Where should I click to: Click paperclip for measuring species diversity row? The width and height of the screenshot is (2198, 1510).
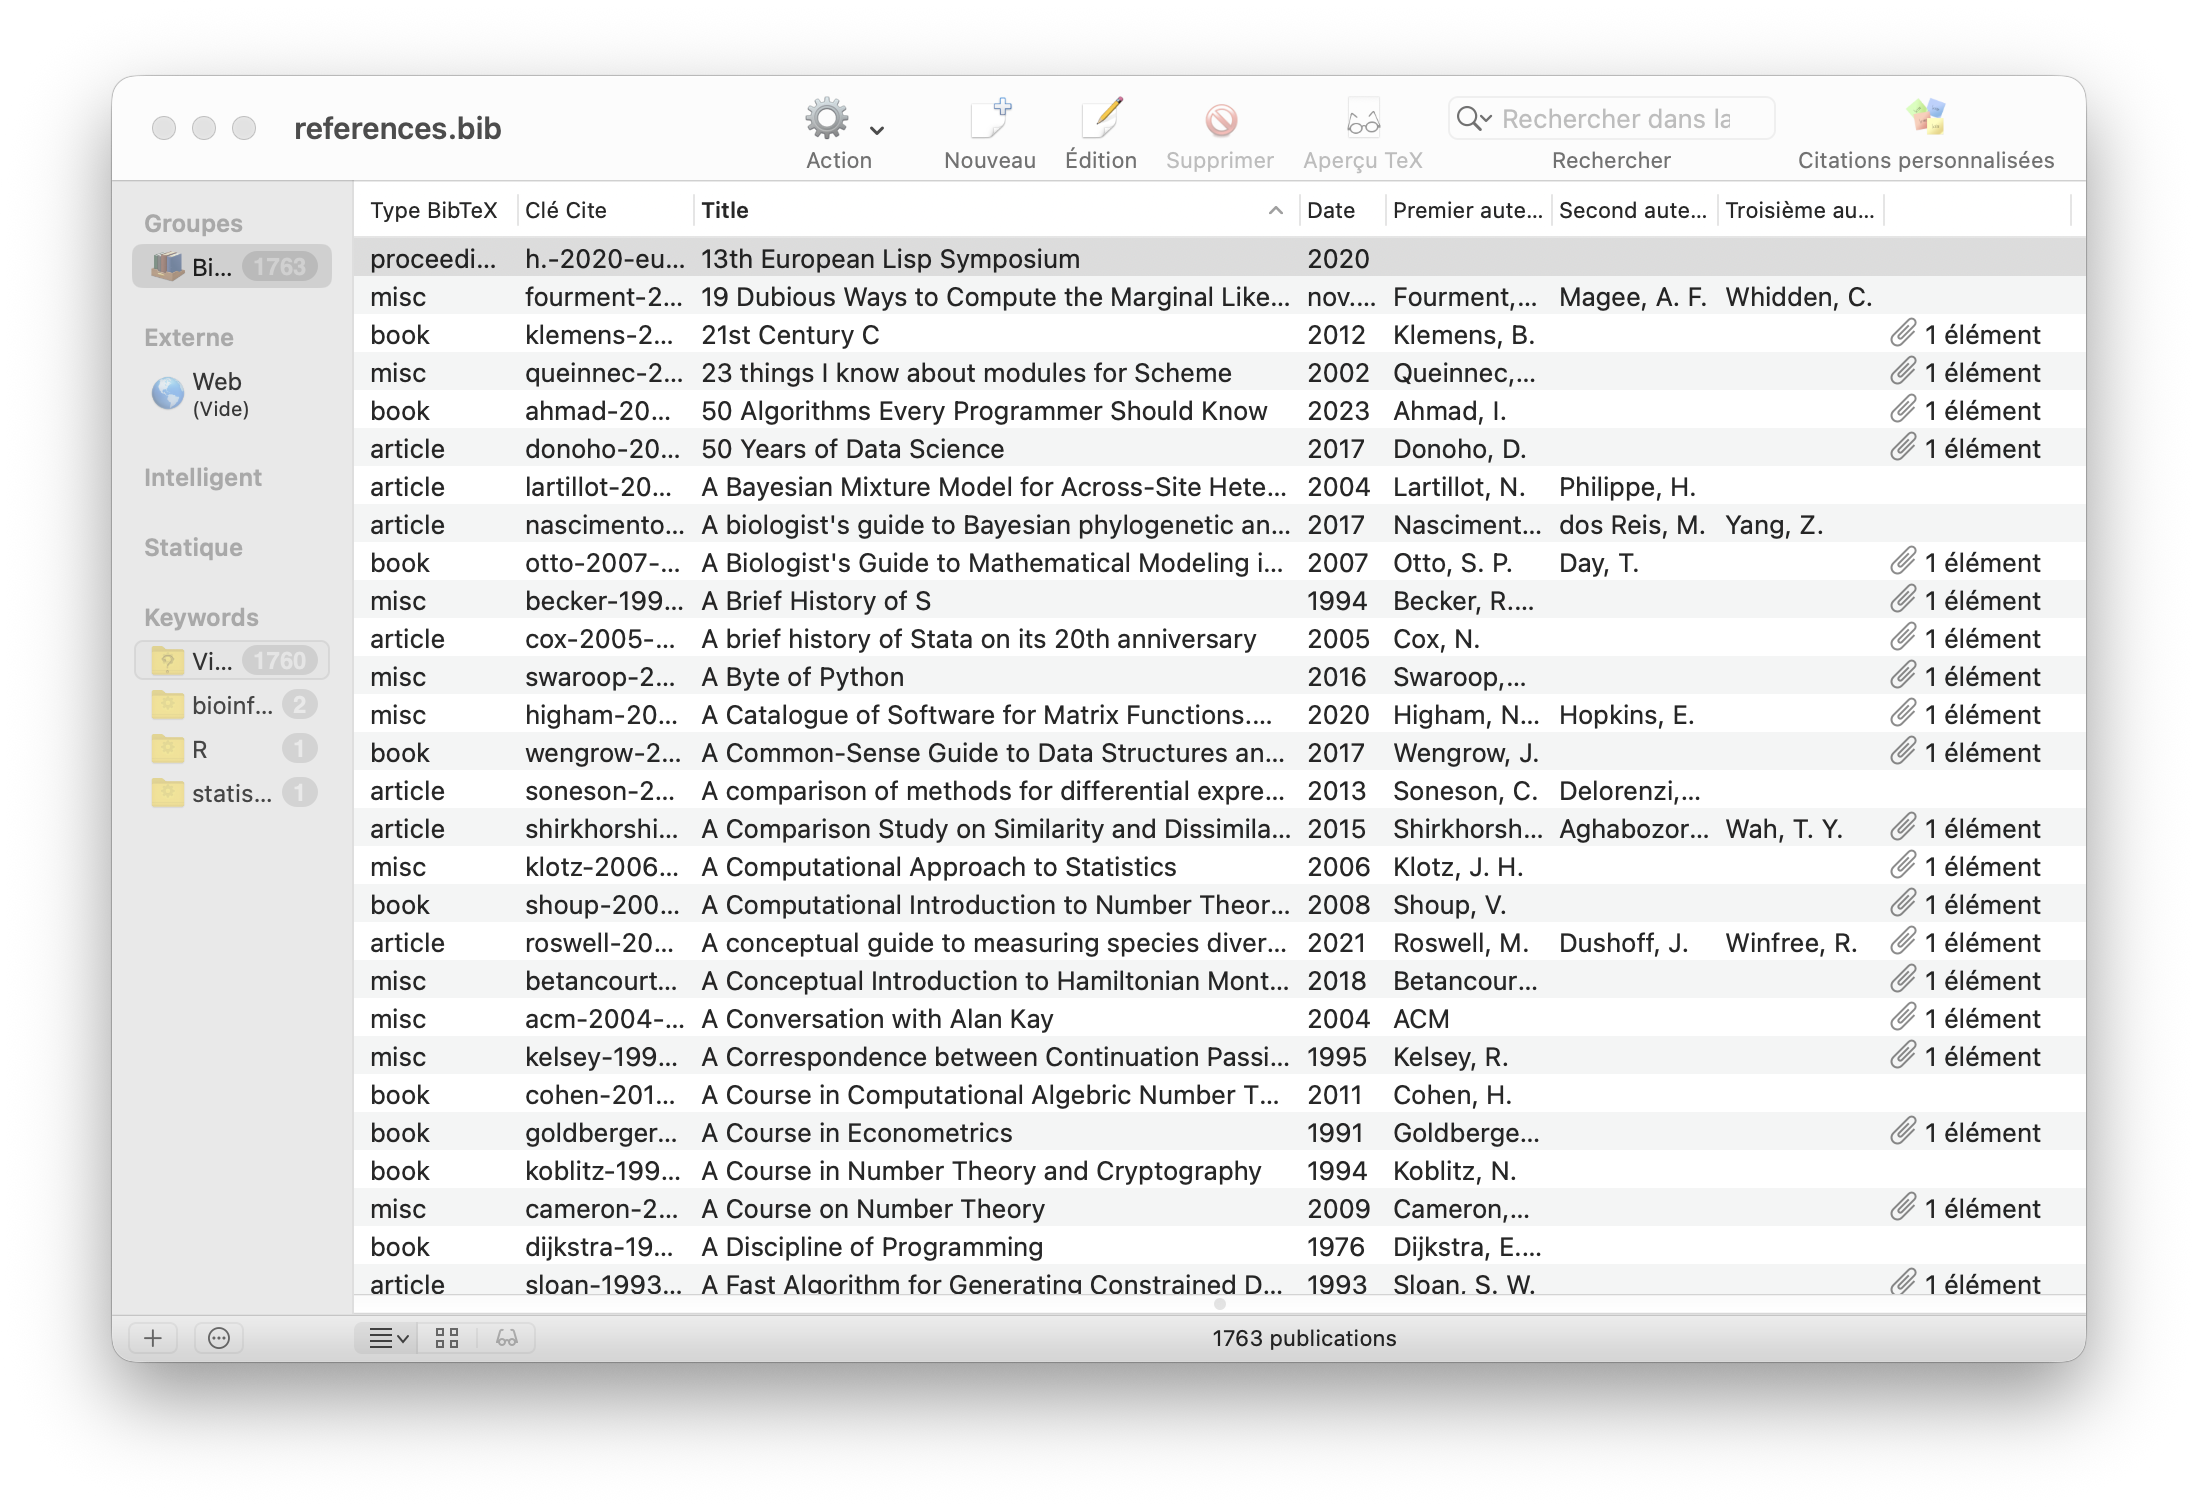[1903, 942]
